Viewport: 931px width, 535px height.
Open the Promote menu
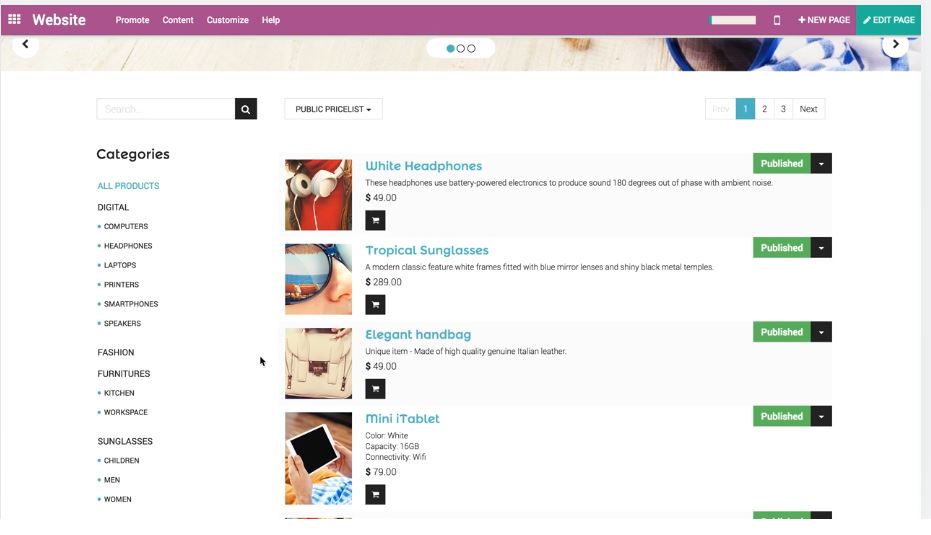(x=132, y=20)
